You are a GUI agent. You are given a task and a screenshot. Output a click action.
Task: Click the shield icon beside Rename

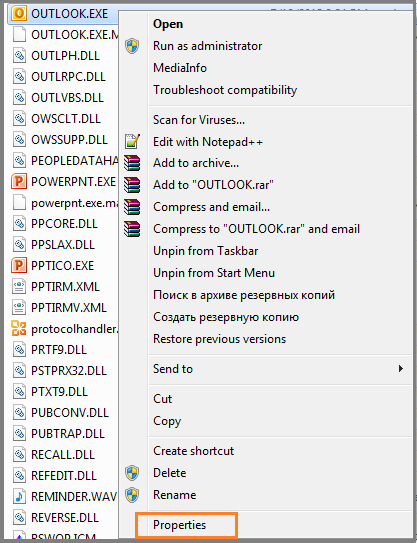(132, 495)
